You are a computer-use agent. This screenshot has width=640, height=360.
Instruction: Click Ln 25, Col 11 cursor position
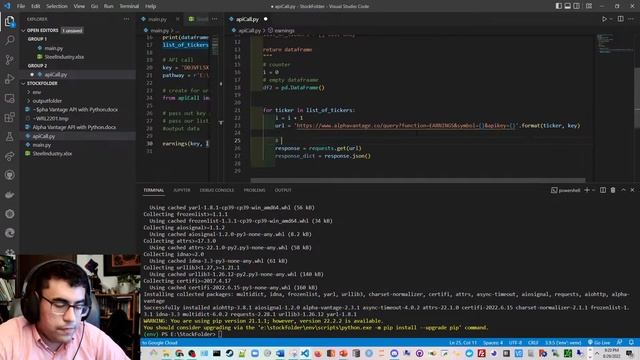(463, 342)
